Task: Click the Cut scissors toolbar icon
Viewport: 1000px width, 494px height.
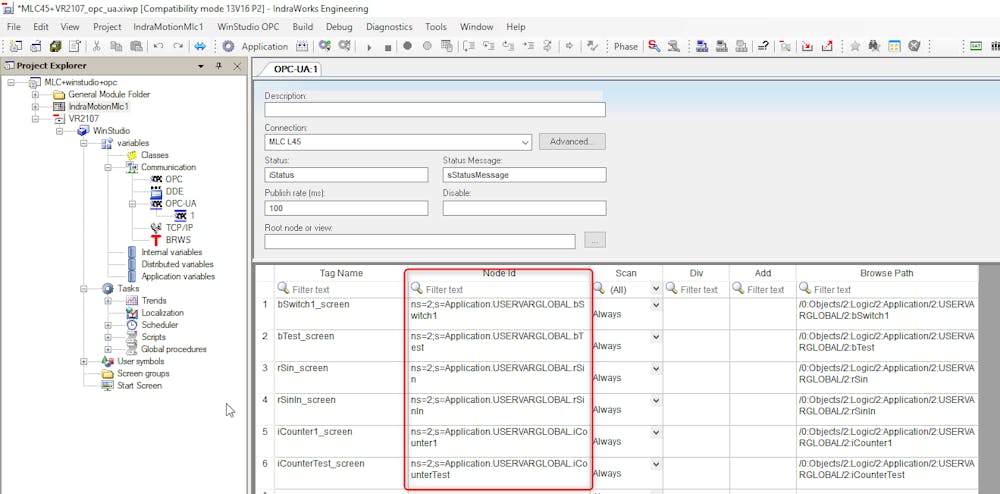Action: click(96, 46)
